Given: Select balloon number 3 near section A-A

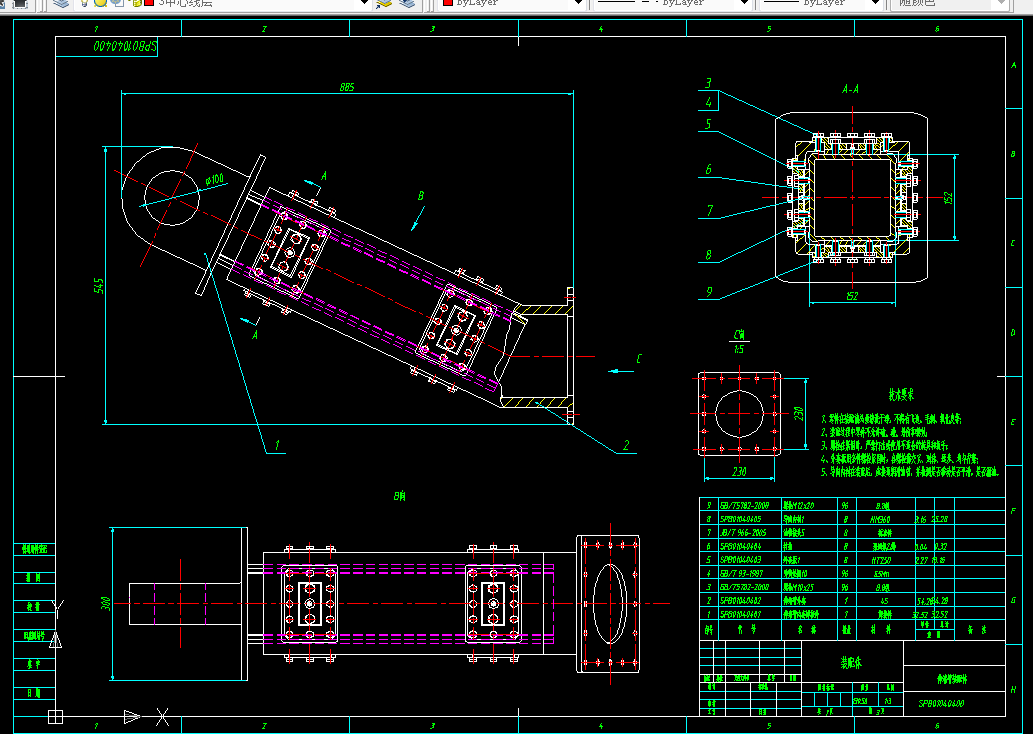Looking at the screenshot, I should coord(708,83).
